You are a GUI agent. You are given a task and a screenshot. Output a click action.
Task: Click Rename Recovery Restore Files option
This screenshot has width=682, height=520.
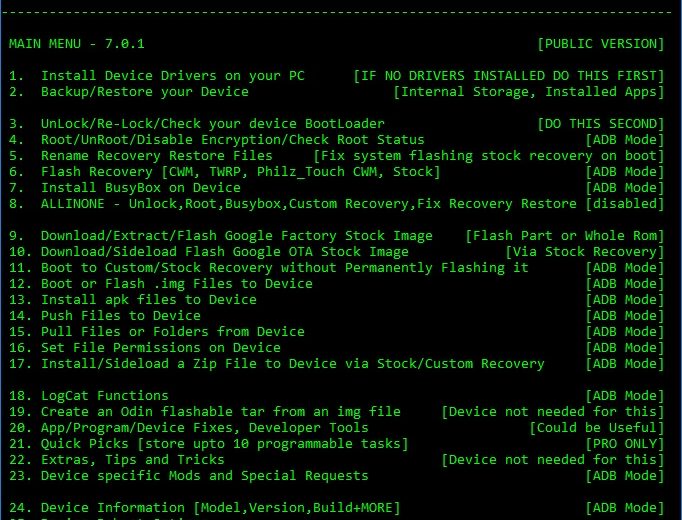pos(156,156)
